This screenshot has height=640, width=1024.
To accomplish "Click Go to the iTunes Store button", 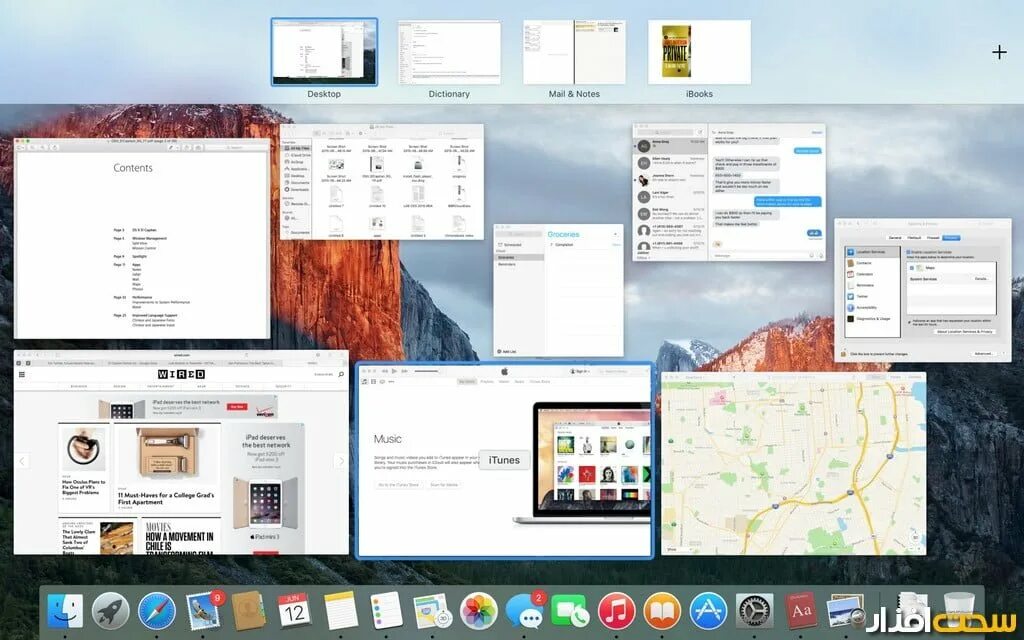I will point(398,485).
